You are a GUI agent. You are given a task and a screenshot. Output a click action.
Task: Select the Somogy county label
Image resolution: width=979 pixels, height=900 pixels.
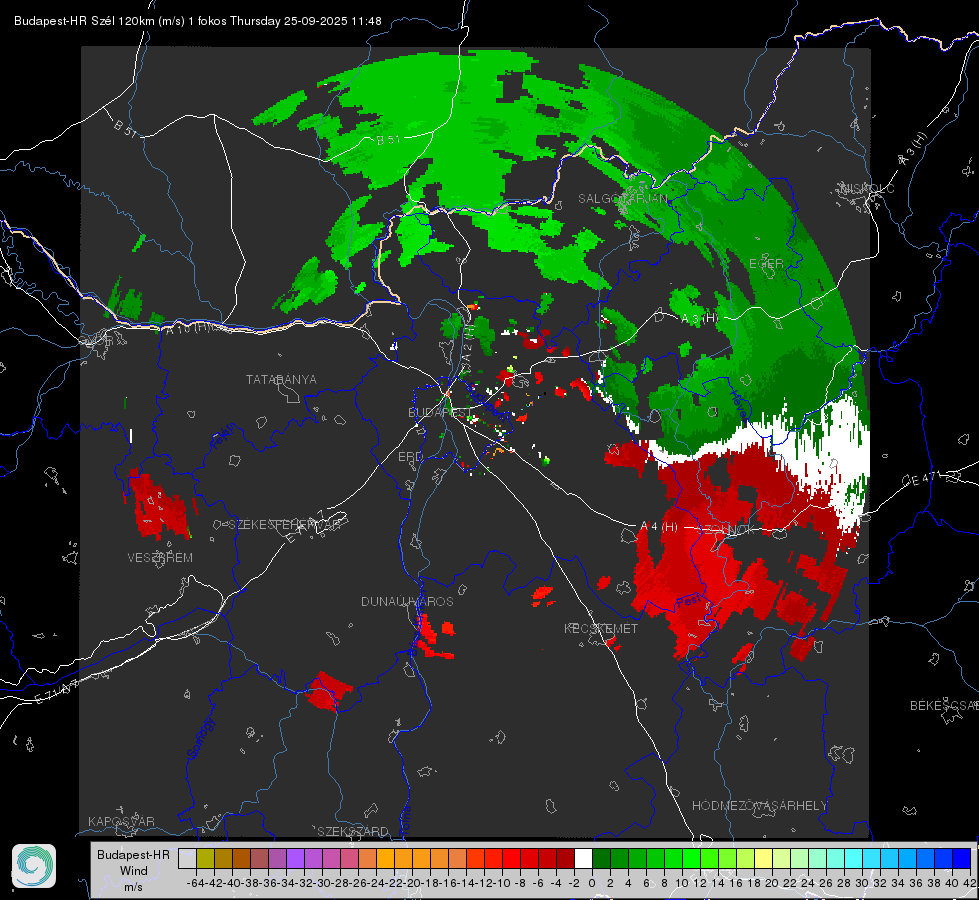(x=200, y=738)
